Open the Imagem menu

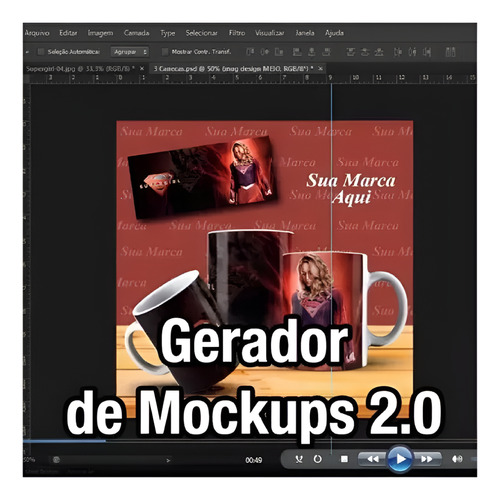pyautogui.click(x=100, y=33)
